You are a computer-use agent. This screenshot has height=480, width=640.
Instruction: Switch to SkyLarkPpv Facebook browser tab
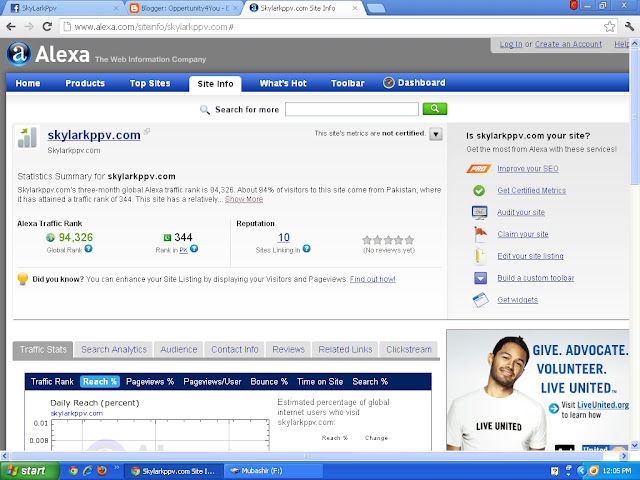tap(61, 8)
